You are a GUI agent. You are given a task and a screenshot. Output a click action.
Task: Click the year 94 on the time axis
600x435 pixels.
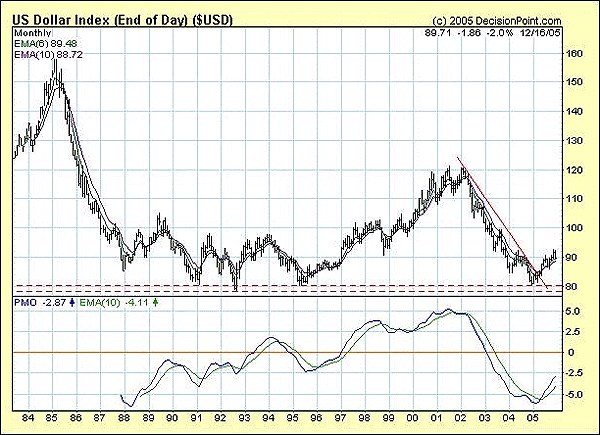coord(269,417)
